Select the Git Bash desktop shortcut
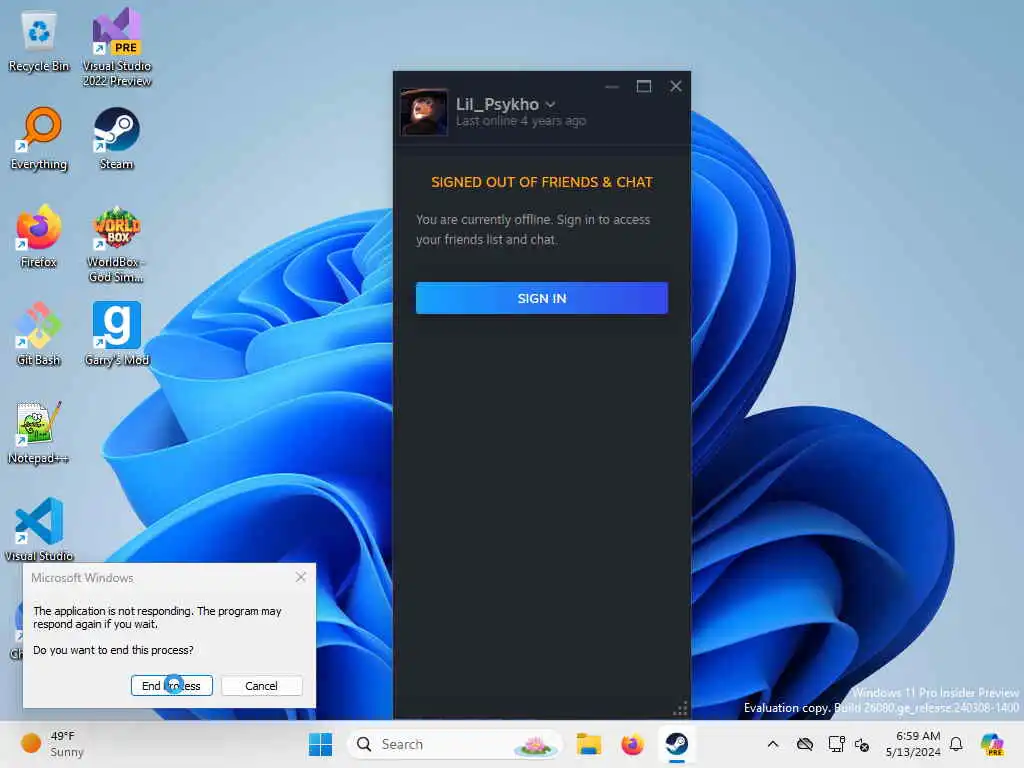This screenshot has height=768, width=1024. [39, 335]
